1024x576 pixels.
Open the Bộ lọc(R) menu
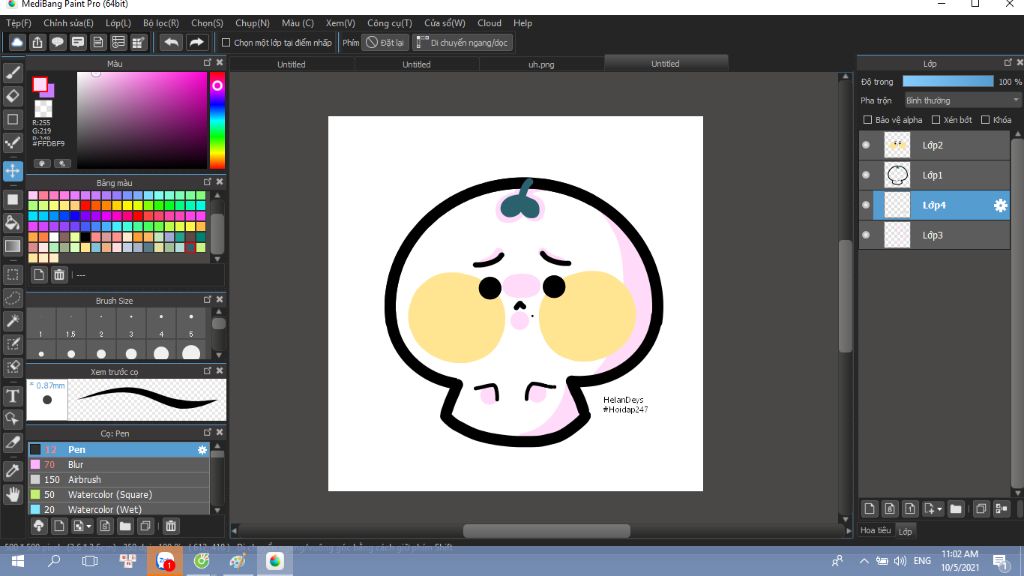(161, 23)
